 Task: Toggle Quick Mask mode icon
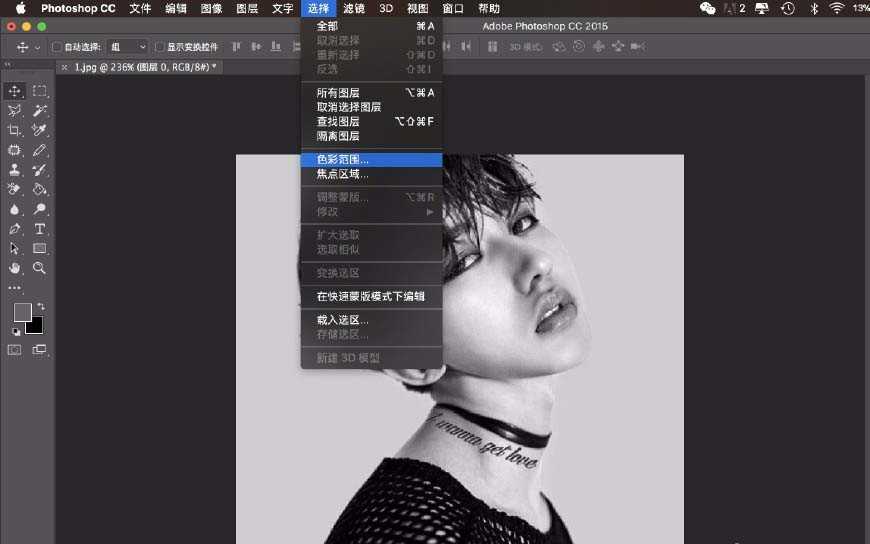pos(15,350)
